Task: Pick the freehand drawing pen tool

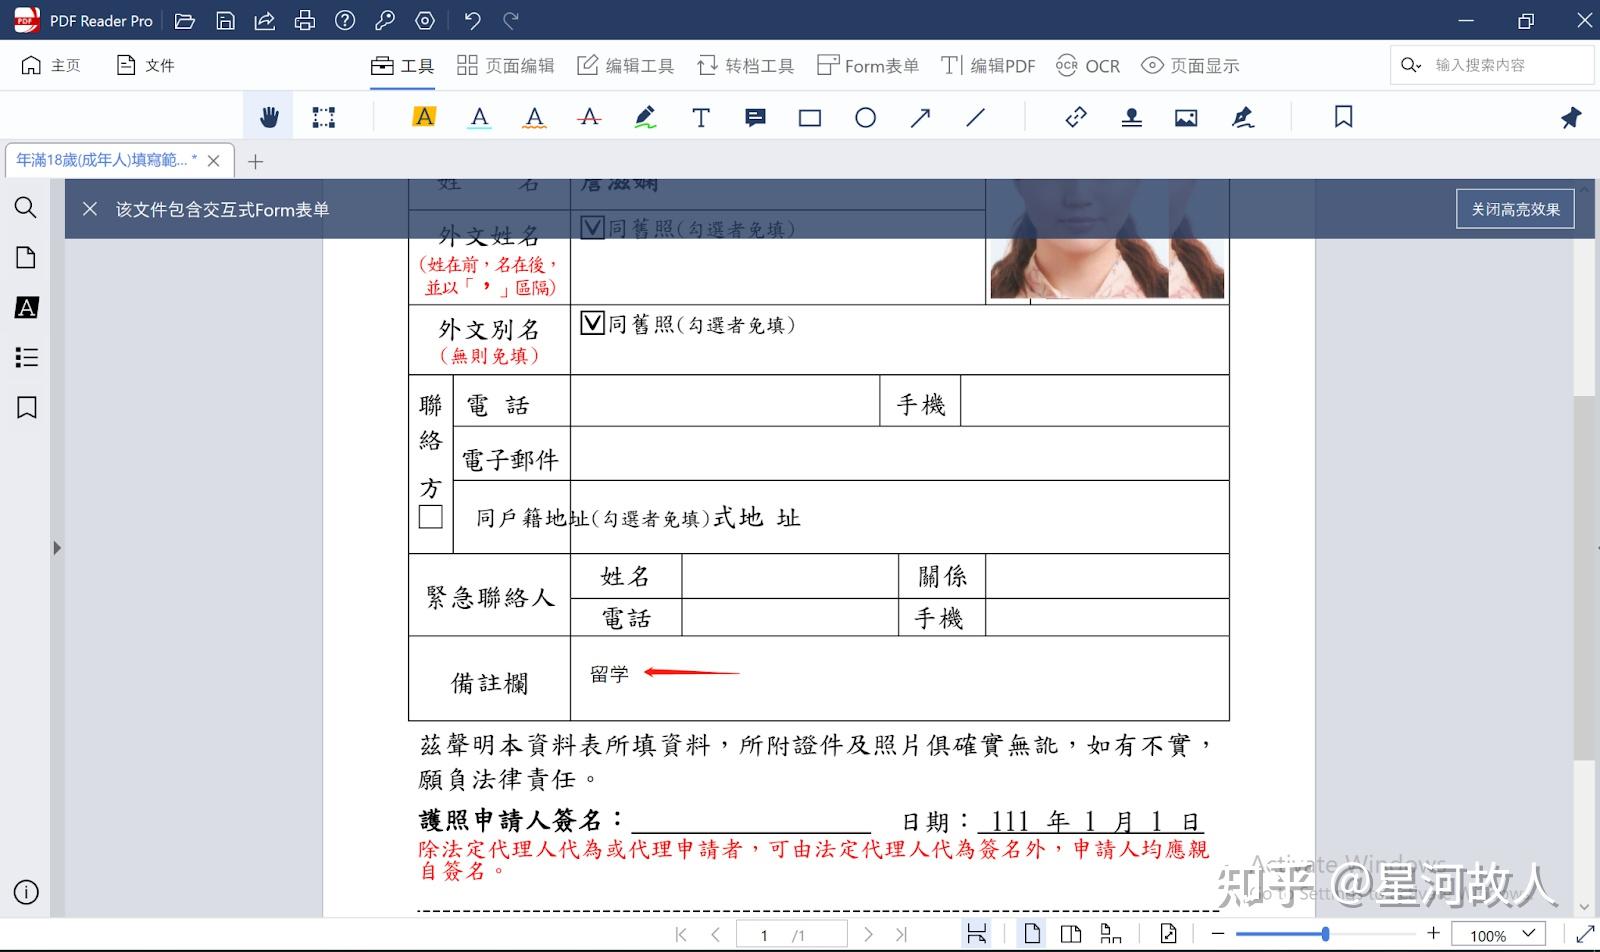Action: tap(645, 116)
